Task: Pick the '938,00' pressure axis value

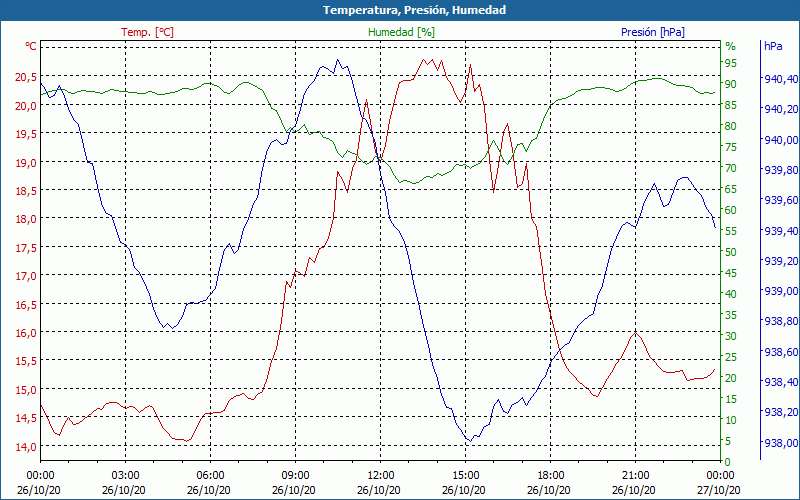Action: [x=780, y=442]
